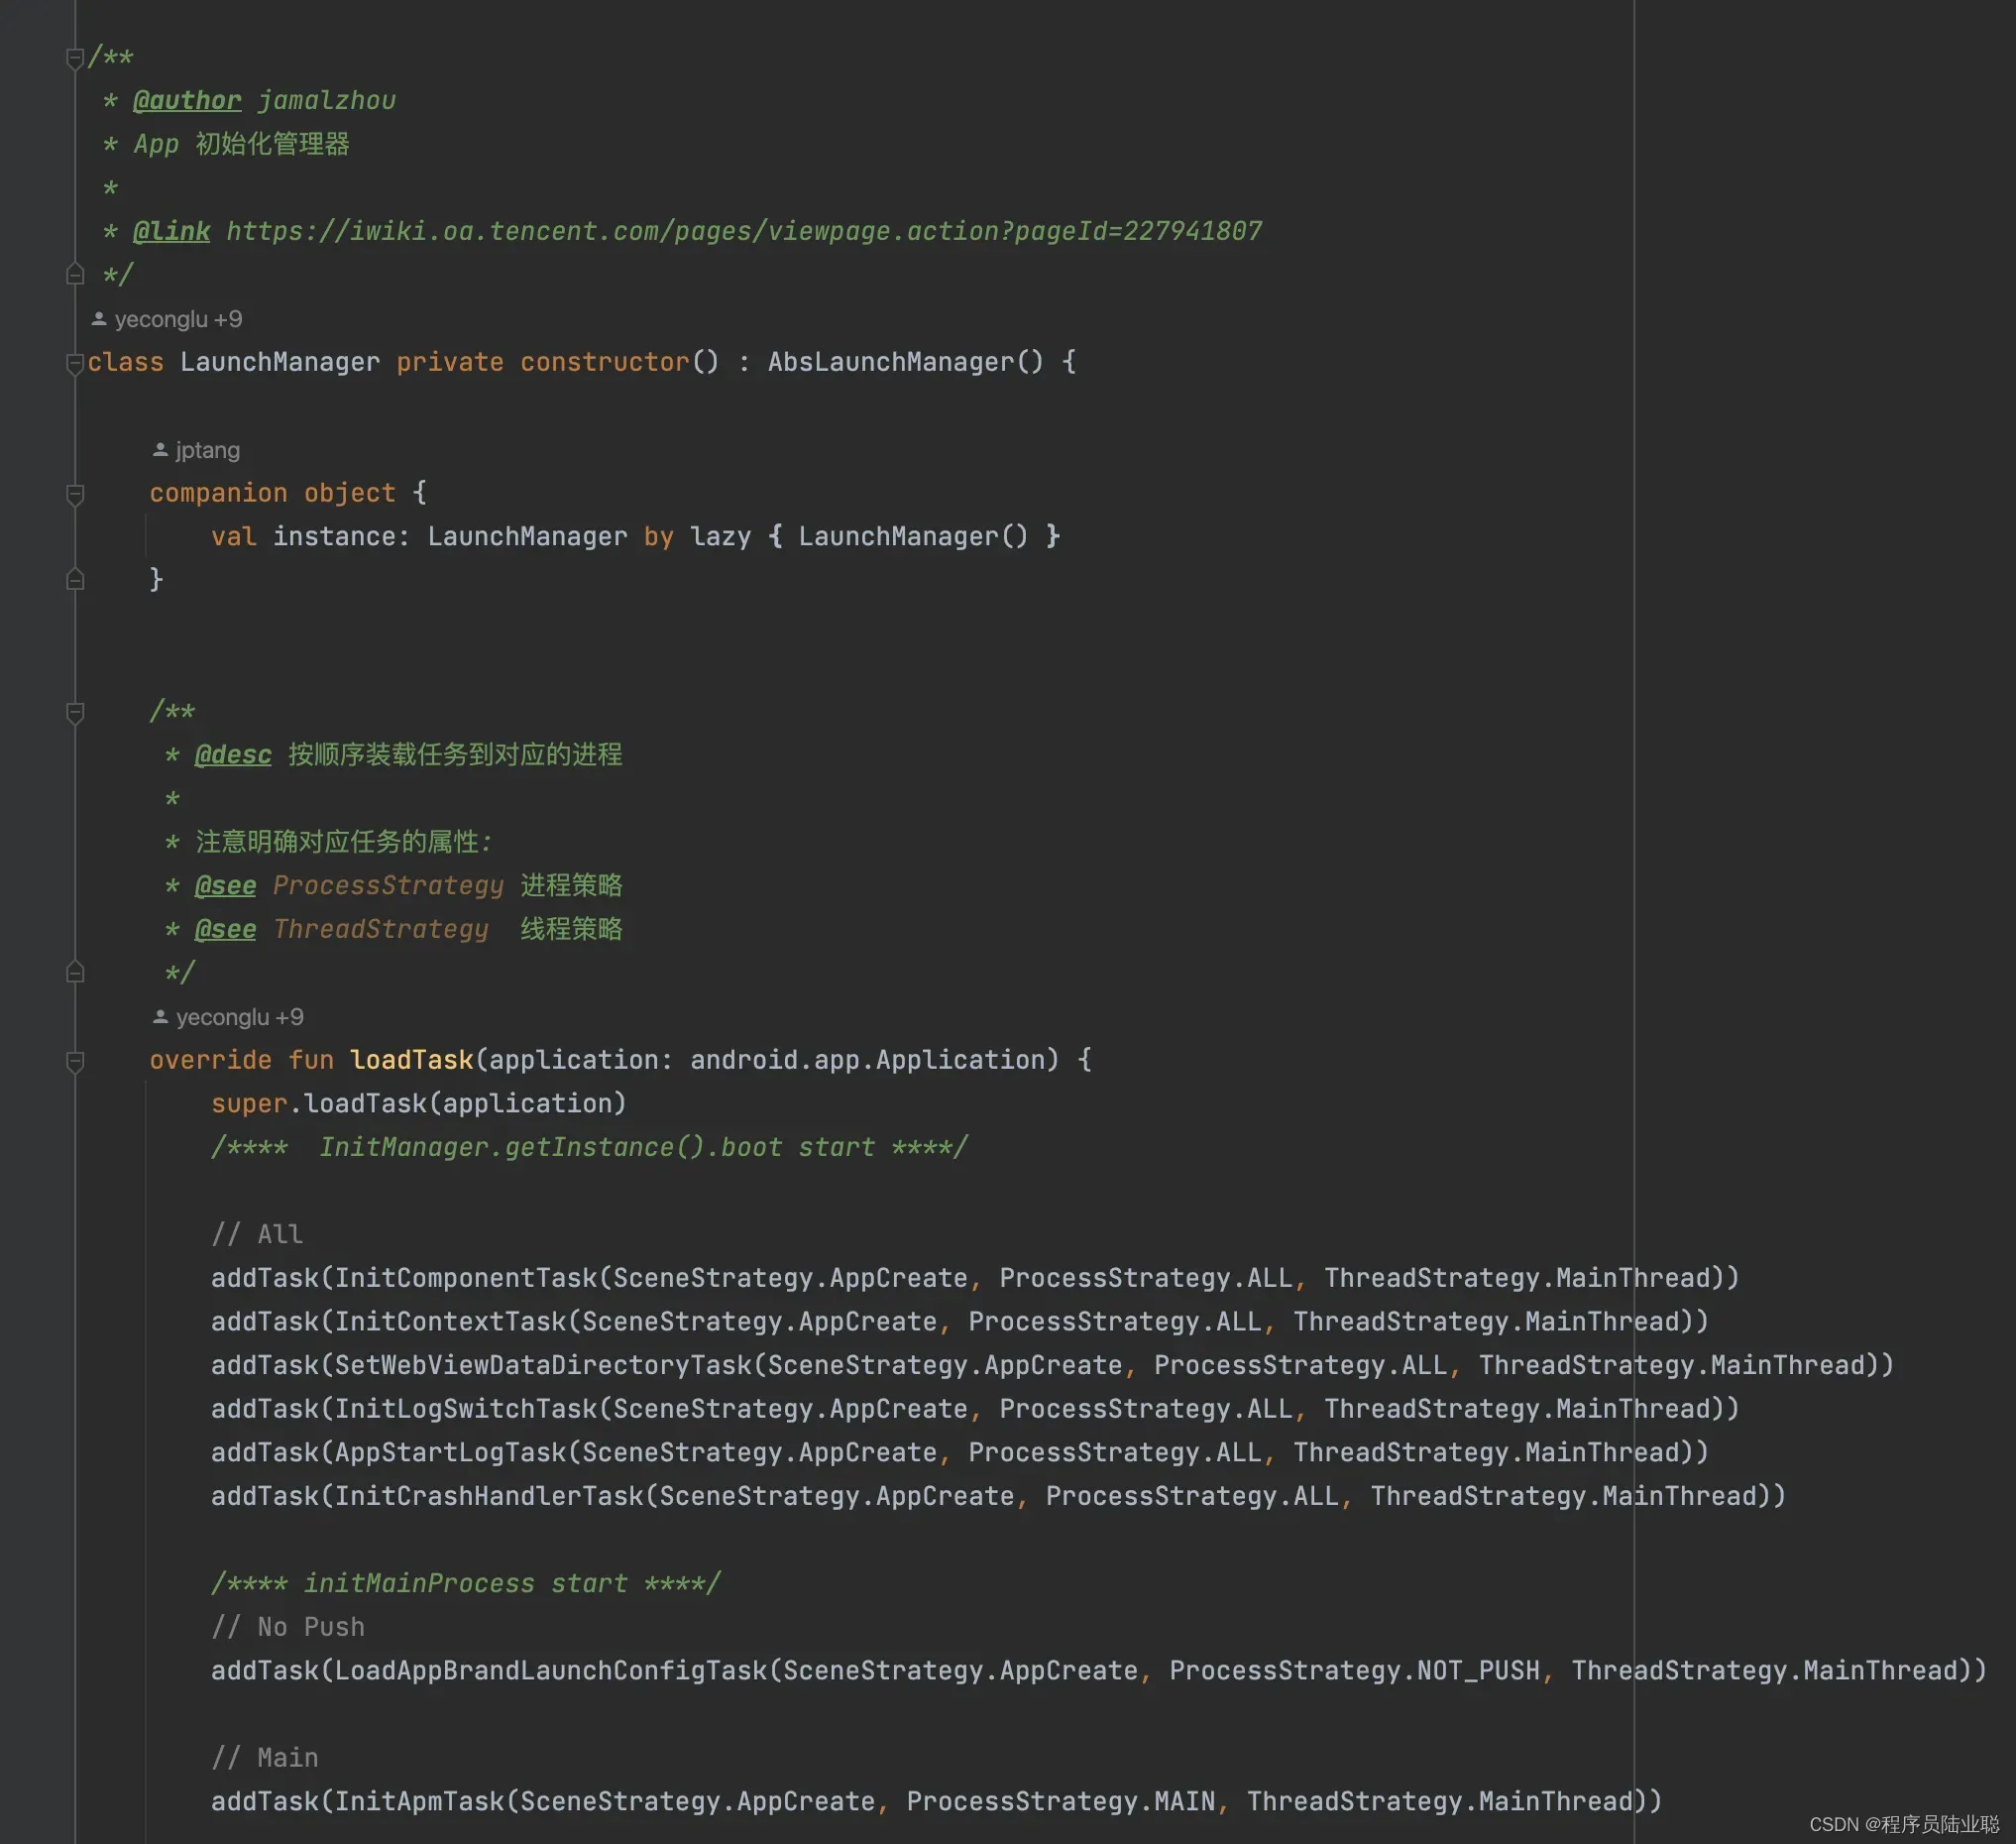Screen dimensions: 2016x1844
Task: Click SetWebViewDataDirectoryTask in addTask call
Action: [x=542, y=1366]
